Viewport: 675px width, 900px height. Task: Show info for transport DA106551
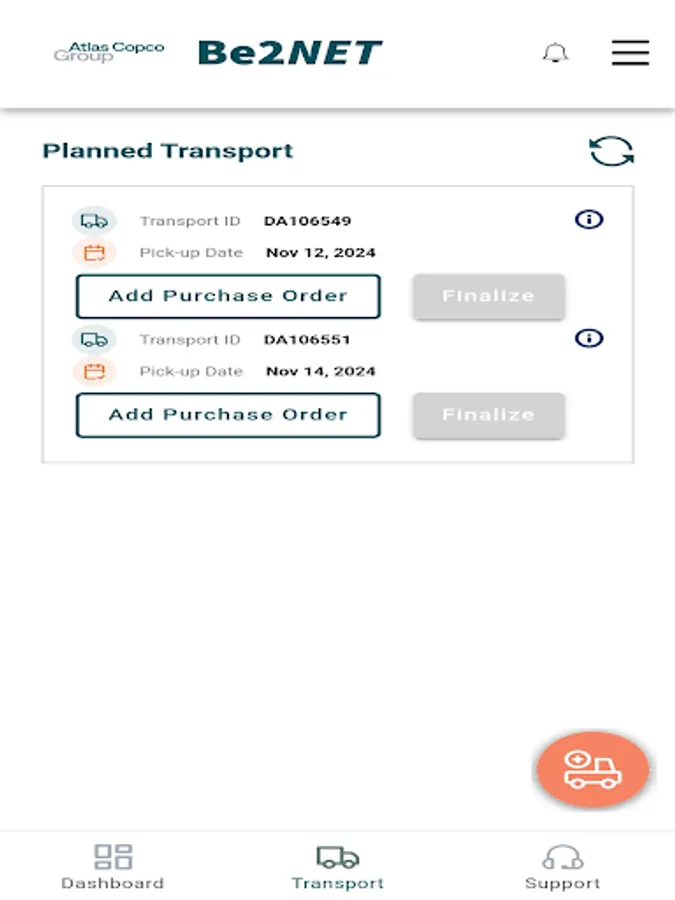pyautogui.click(x=590, y=338)
